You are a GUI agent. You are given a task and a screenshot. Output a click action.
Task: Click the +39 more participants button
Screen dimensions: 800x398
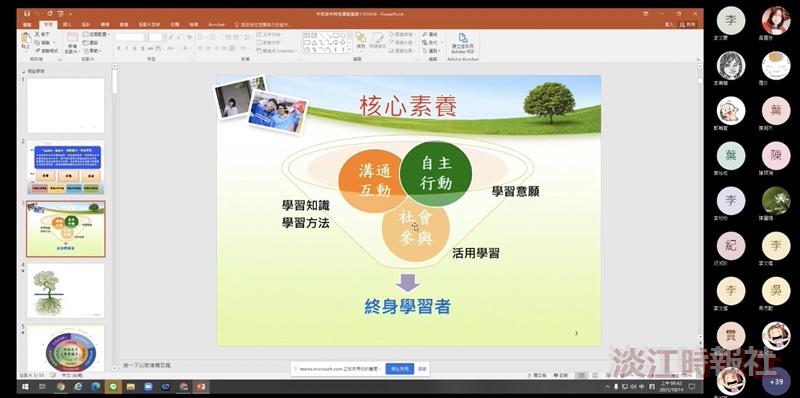click(x=776, y=381)
